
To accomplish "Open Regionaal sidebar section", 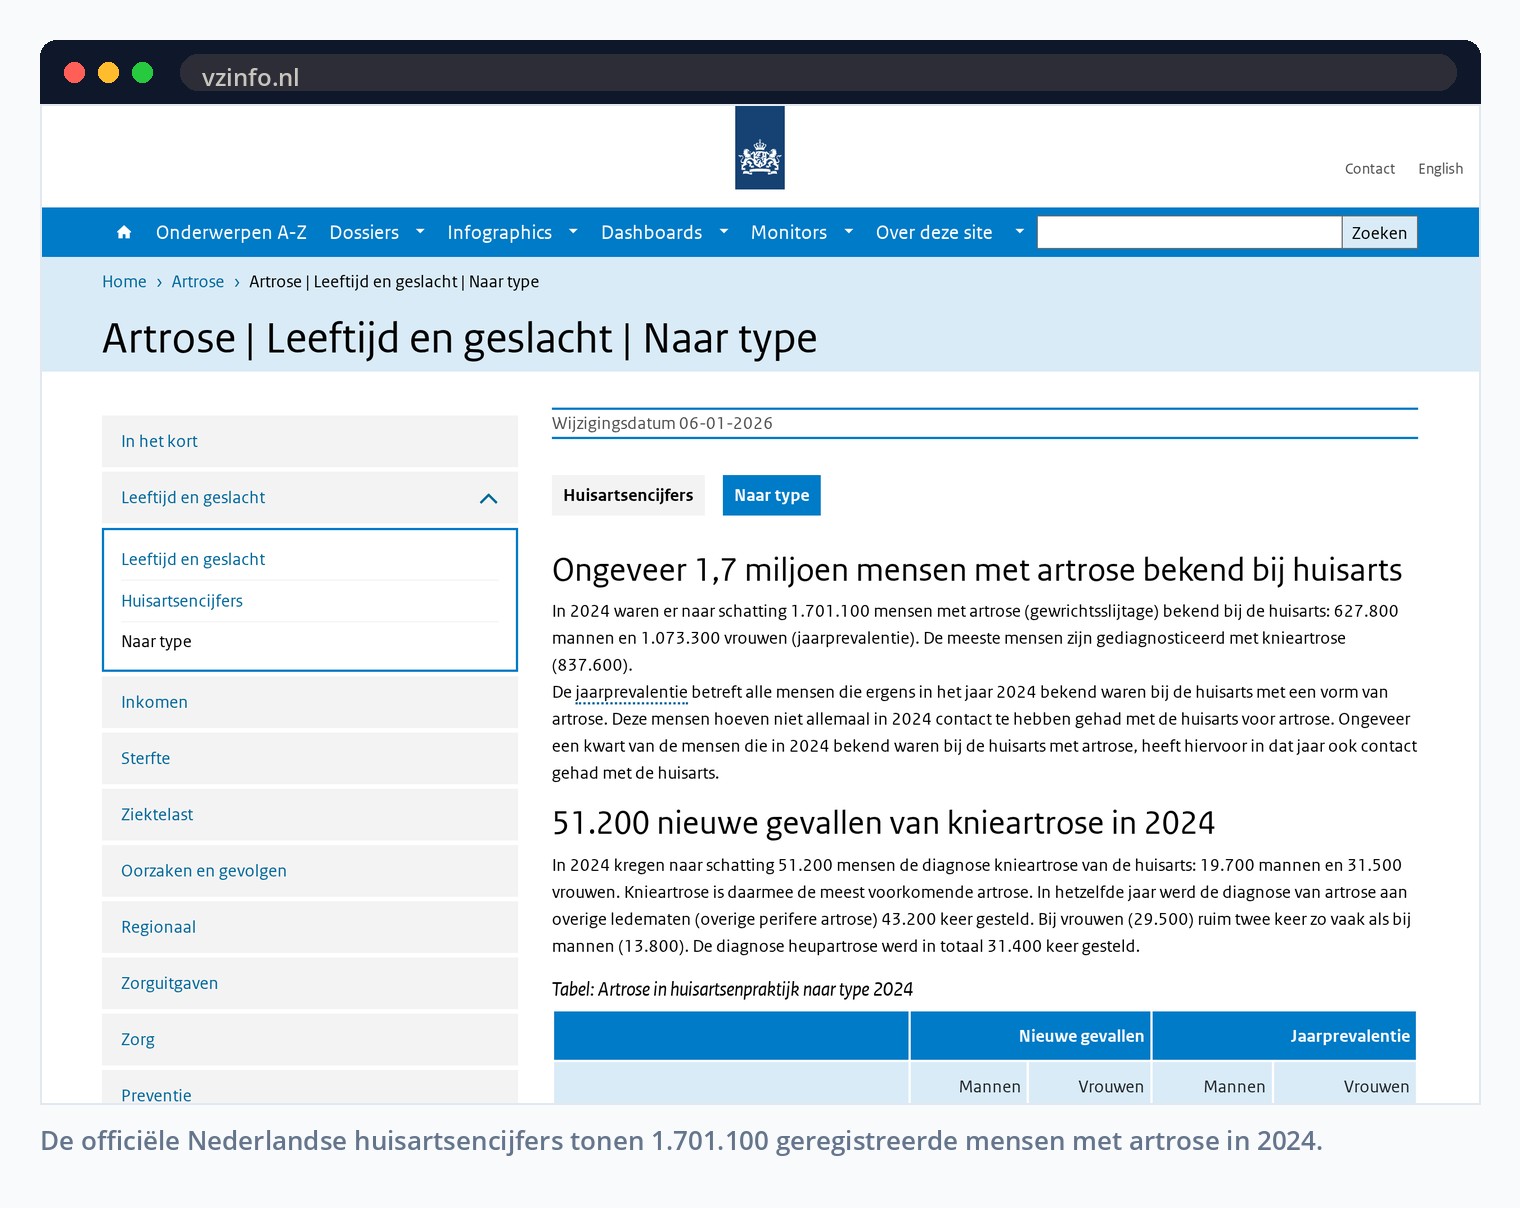I will click(x=310, y=927).
